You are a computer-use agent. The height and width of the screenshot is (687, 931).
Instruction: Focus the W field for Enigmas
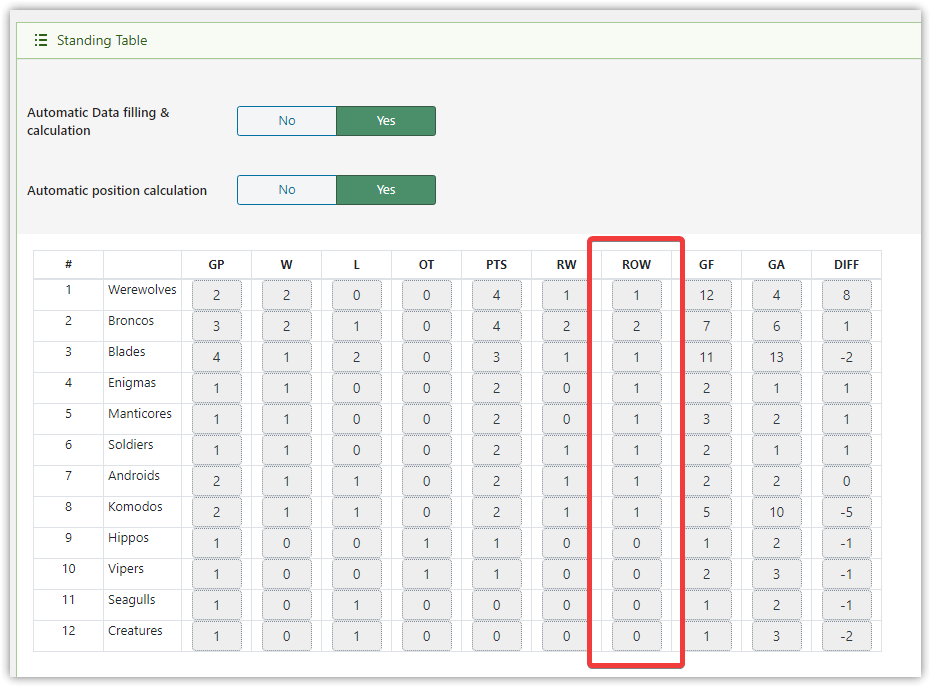click(287, 388)
